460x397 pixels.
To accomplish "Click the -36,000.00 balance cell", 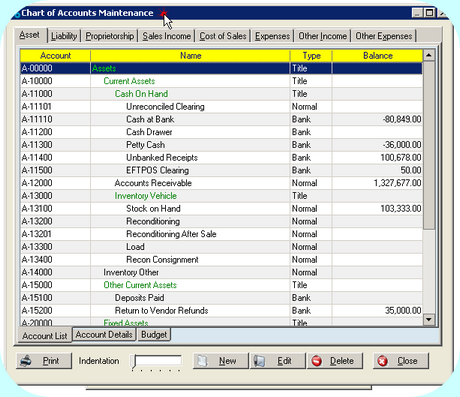I will click(402, 145).
